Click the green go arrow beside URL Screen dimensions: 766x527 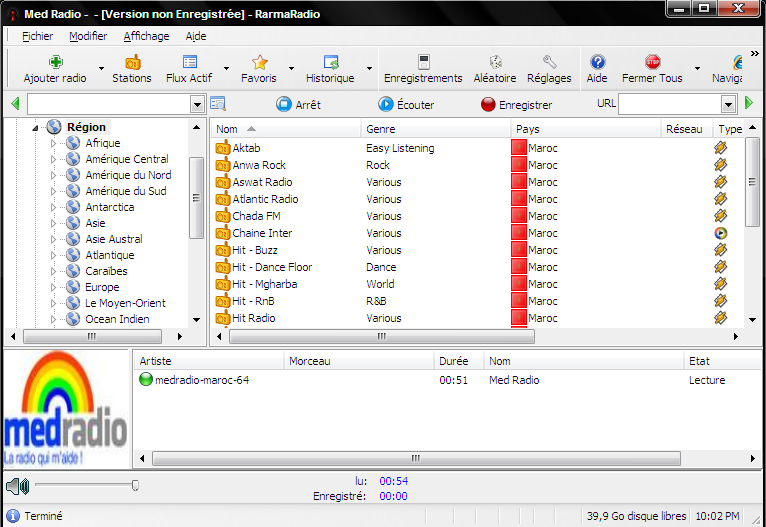click(749, 103)
